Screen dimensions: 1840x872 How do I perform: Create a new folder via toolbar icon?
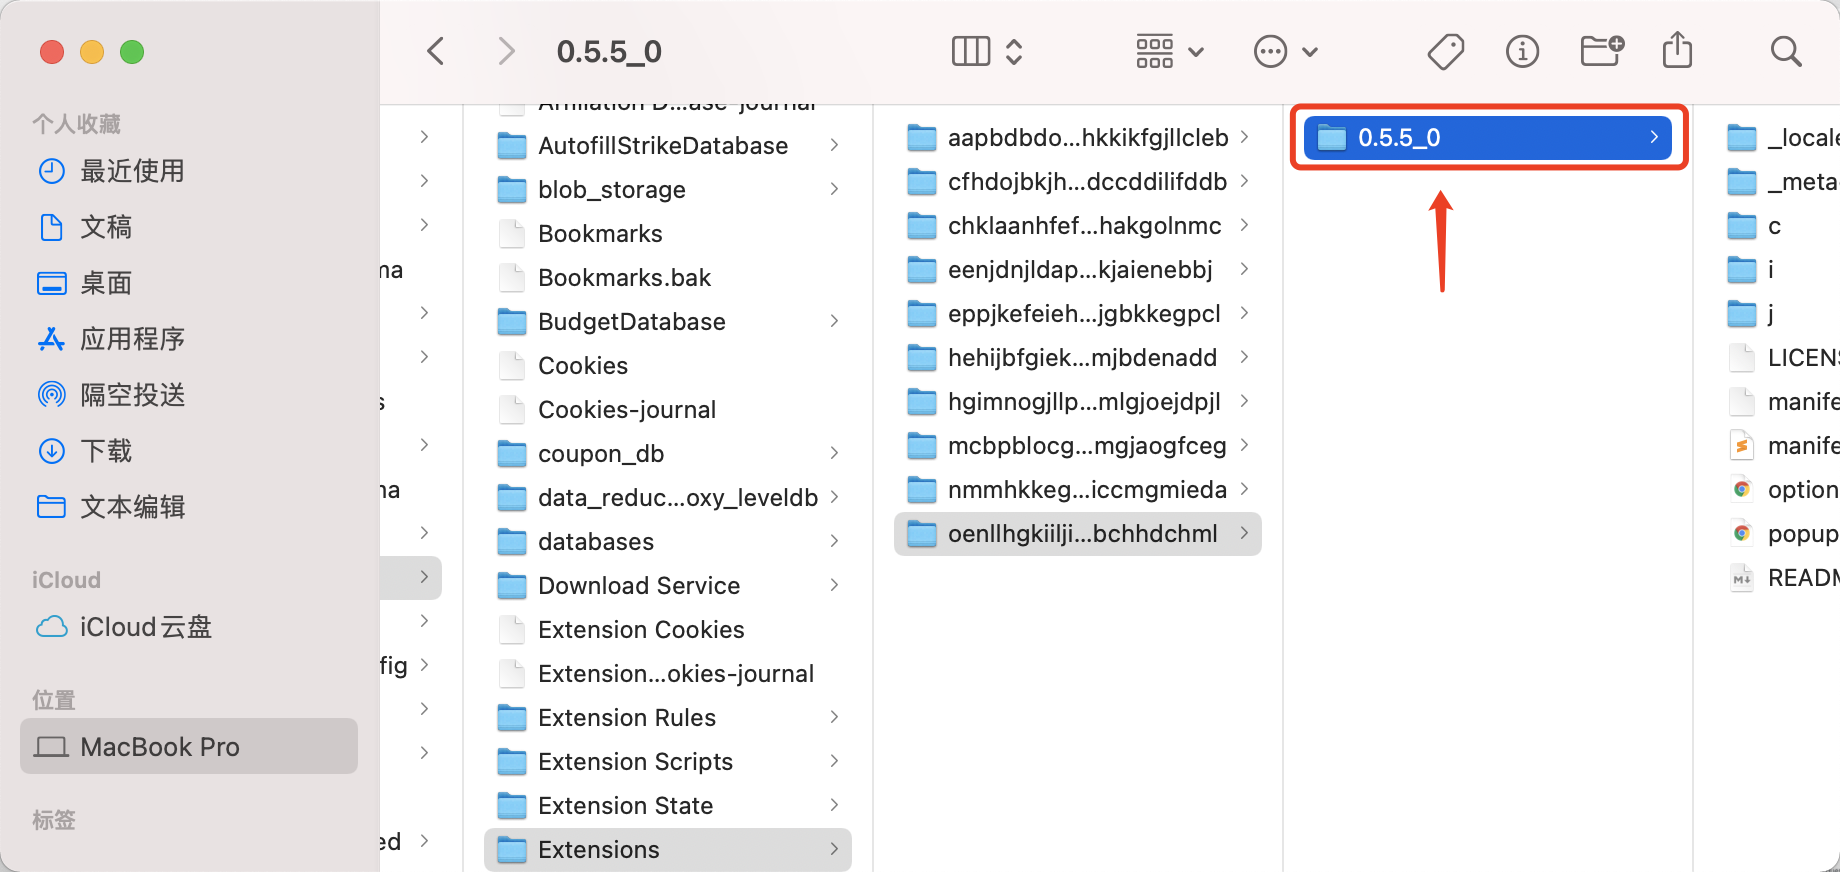pos(1601,51)
